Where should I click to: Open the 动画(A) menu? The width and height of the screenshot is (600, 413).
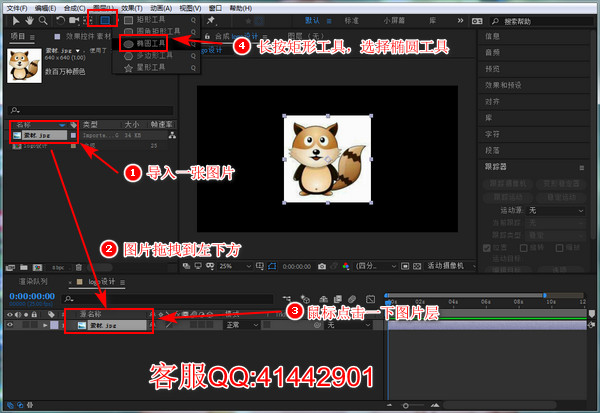click(x=161, y=8)
